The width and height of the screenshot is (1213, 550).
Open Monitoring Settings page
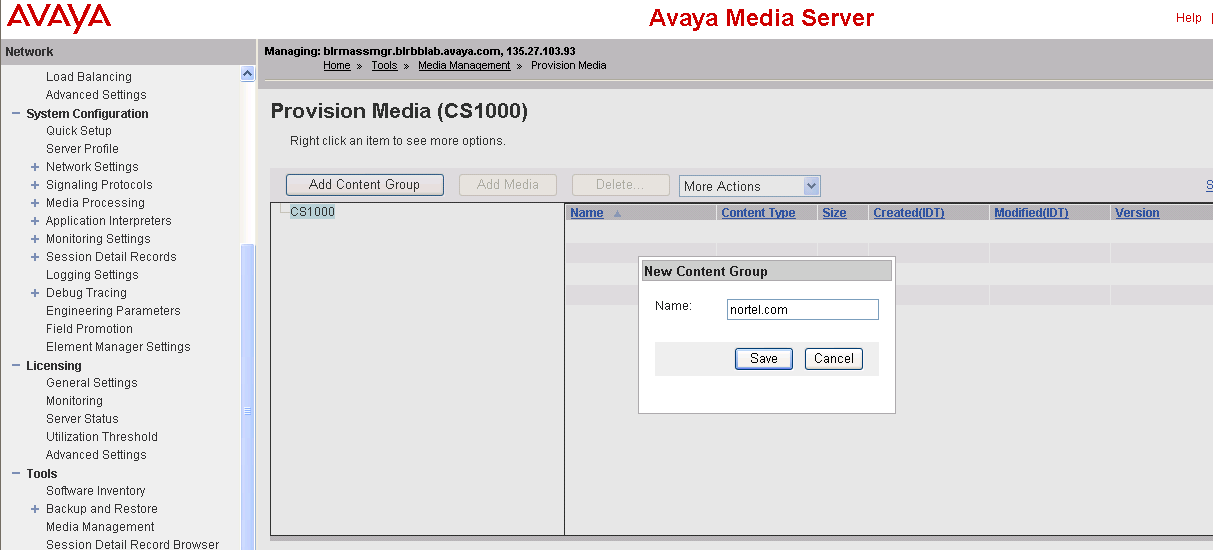click(98, 239)
